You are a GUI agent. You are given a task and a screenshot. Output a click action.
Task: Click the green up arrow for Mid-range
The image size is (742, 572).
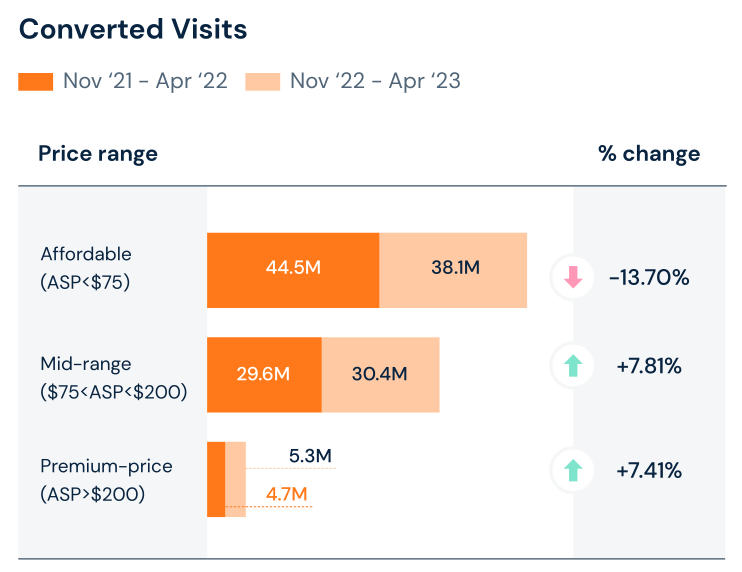(x=573, y=367)
